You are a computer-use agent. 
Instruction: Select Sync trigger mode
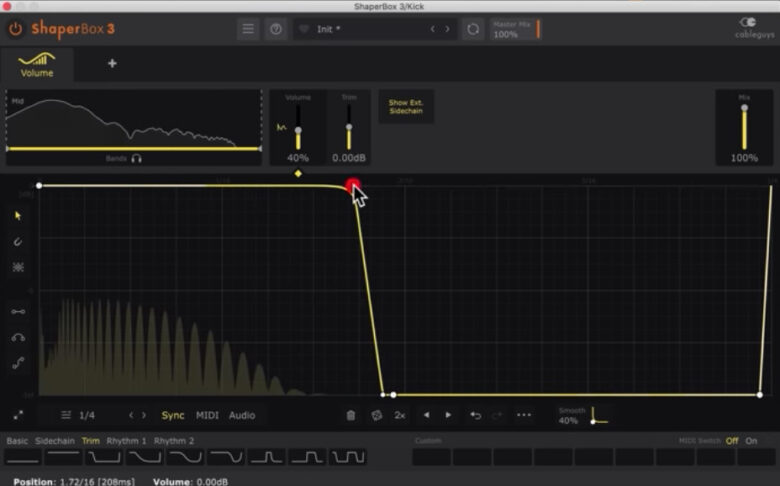click(x=173, y=415)
